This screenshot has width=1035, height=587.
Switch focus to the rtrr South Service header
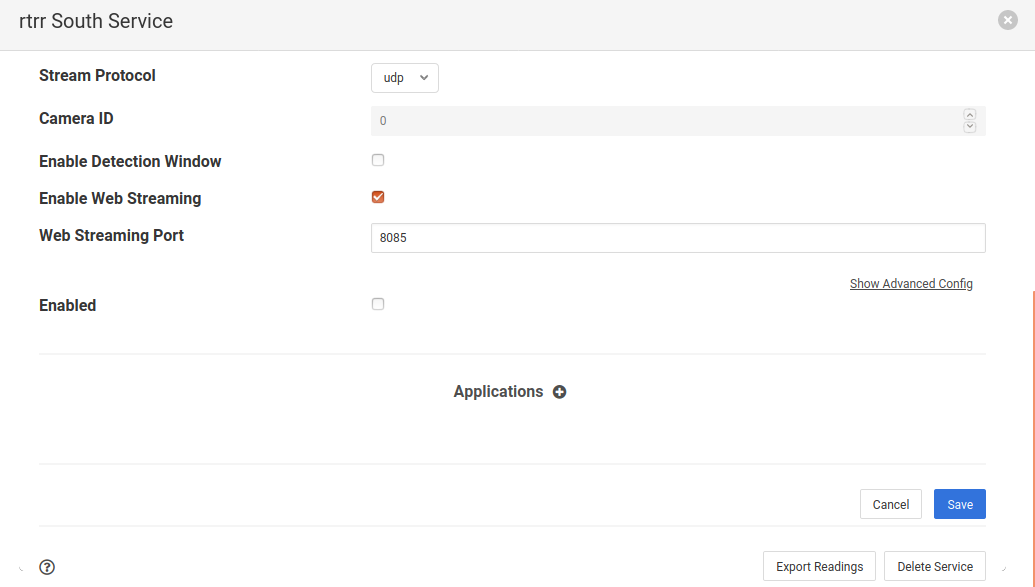[96, 21]
